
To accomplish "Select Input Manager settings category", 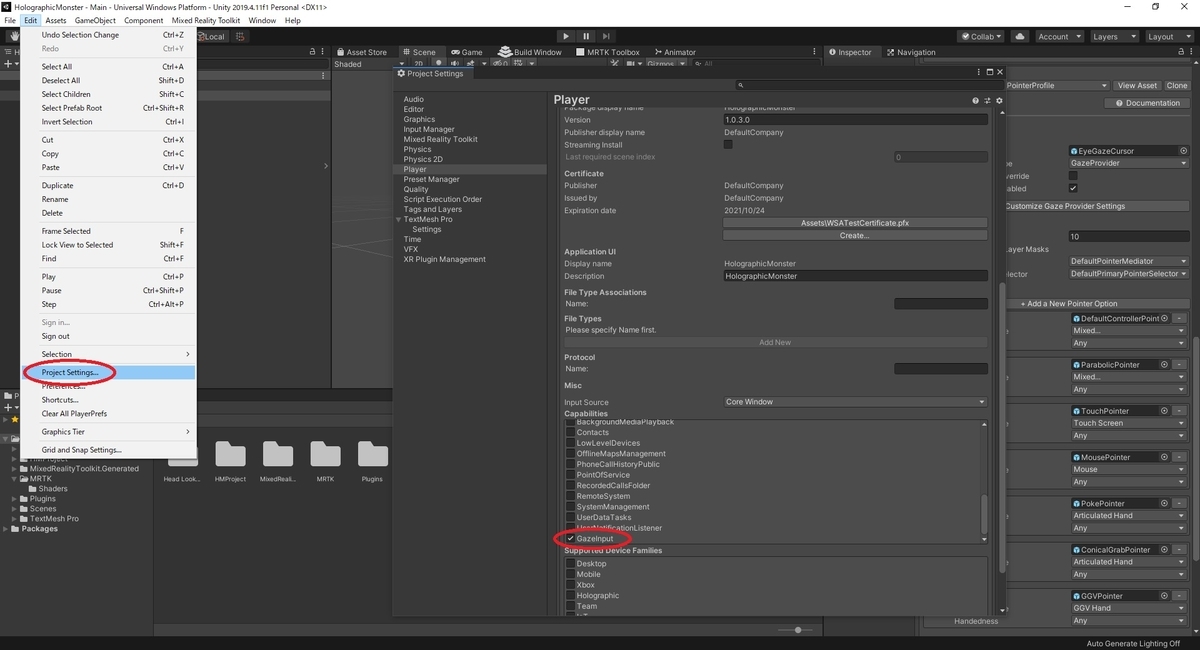I will [x=429, y=129].
